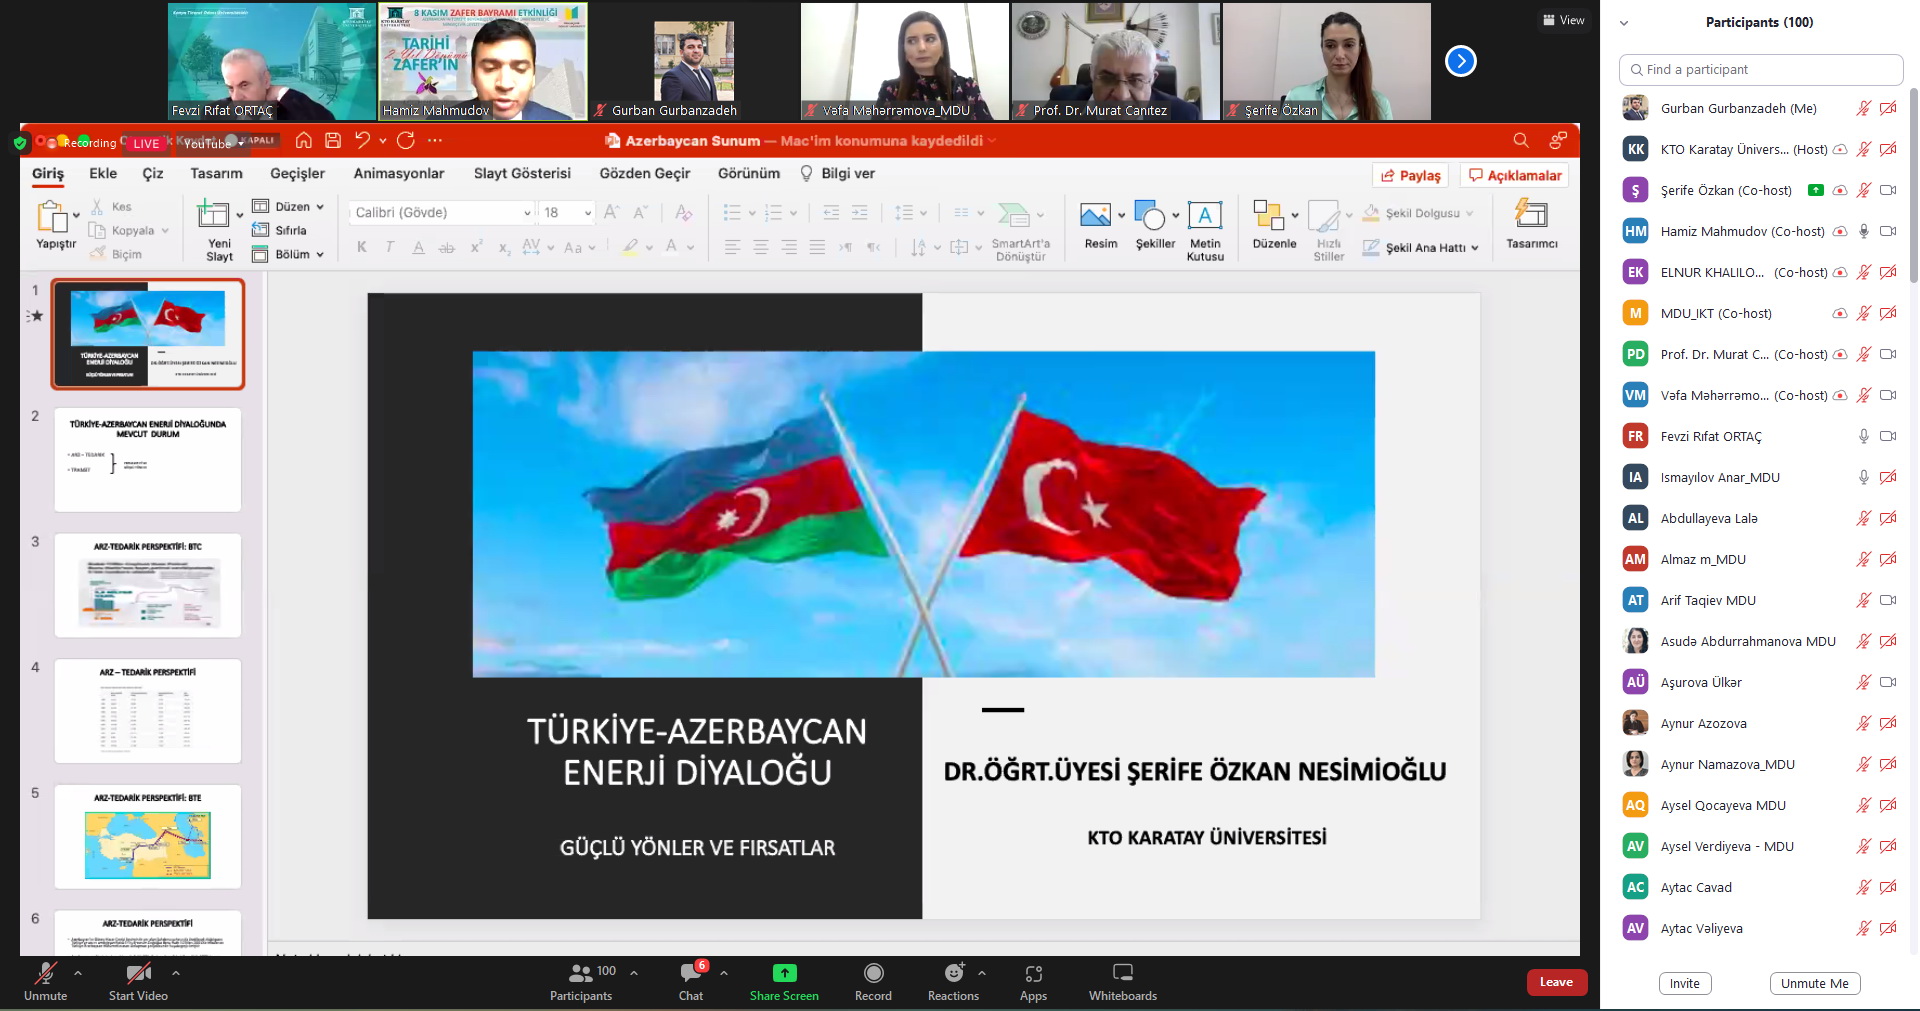Toggle Hamiz Mahmudov camera icon
The height and width of the screenshot is (1011, 1920).
pyautogui.click(x=1888, y=231)
